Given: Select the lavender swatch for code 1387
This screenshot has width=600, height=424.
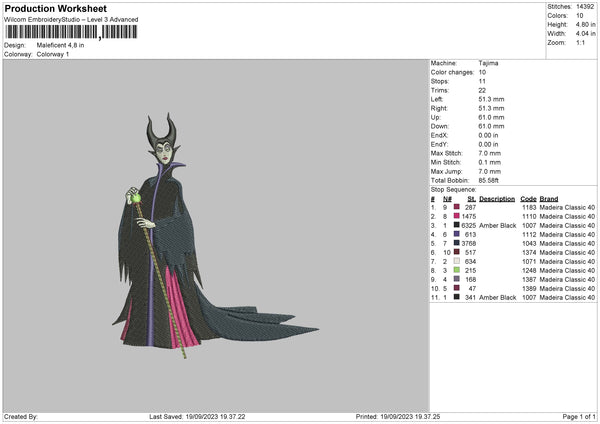Looking at the screenshot, I should click(457, 279).
